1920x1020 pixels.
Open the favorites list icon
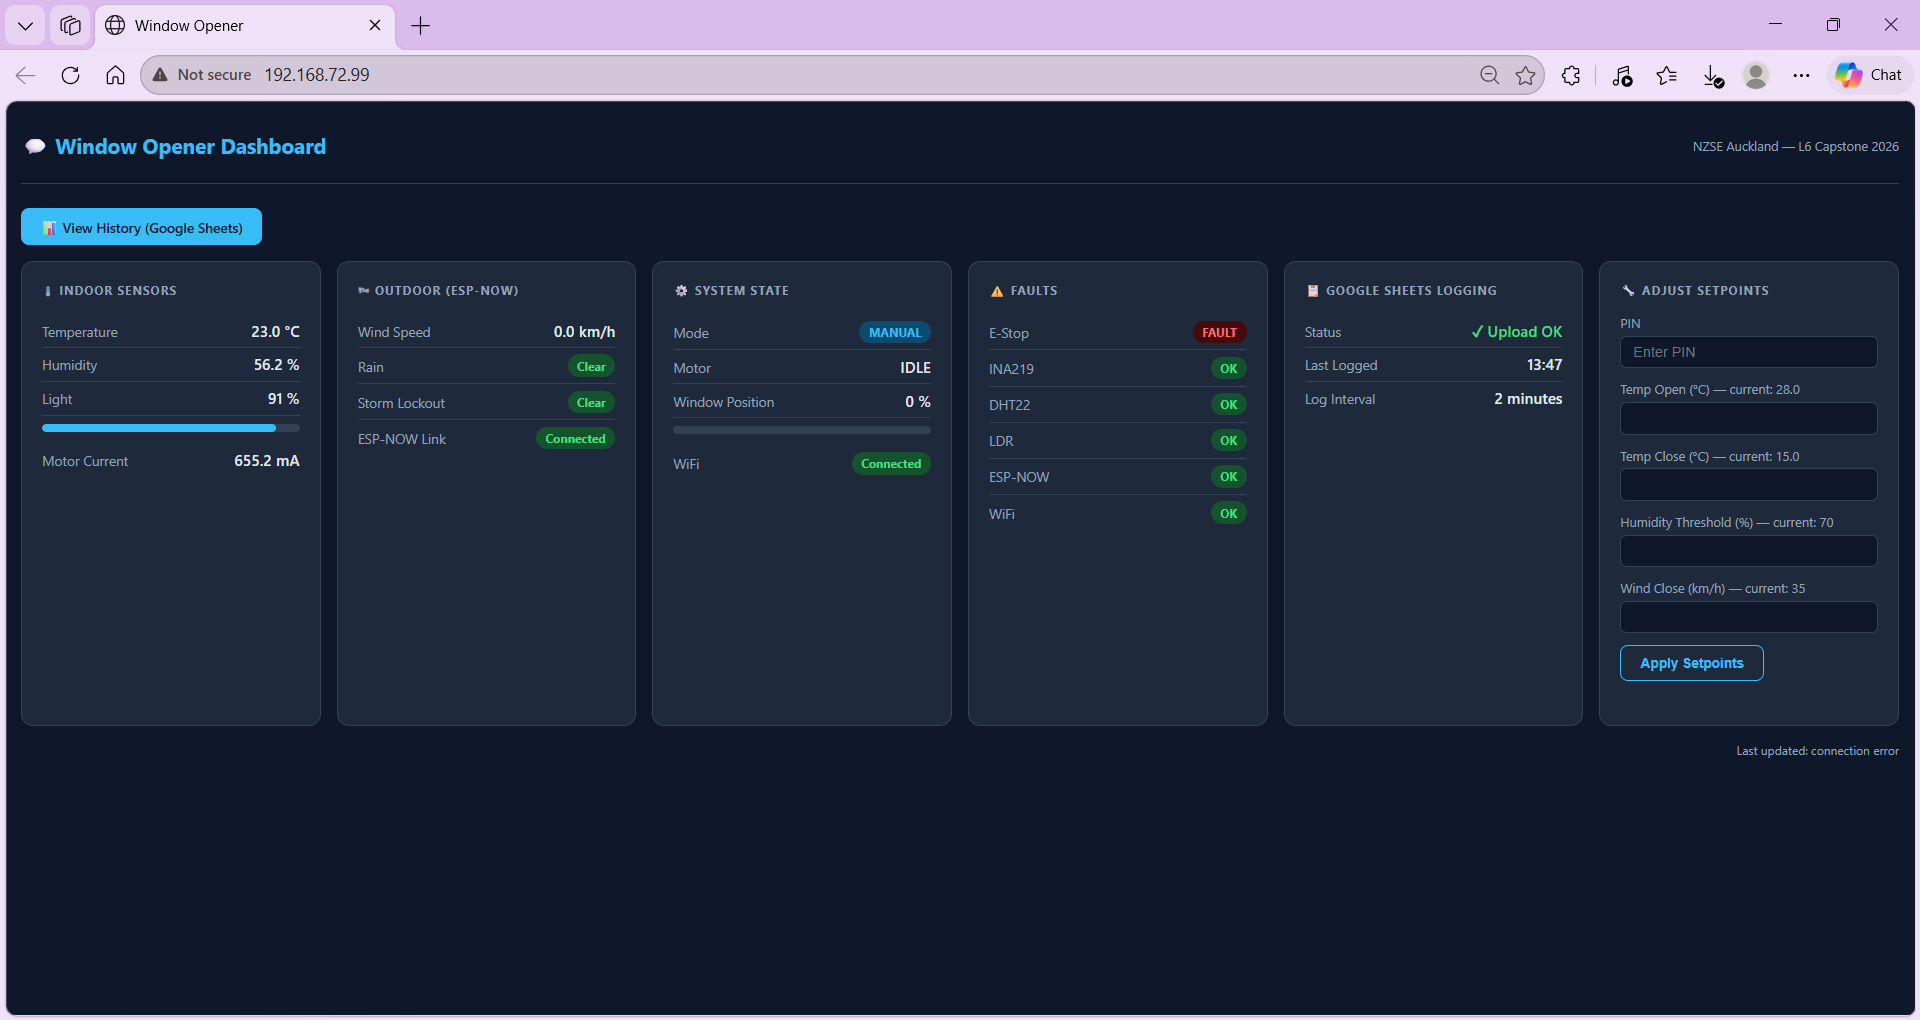tap(1666, 75)
